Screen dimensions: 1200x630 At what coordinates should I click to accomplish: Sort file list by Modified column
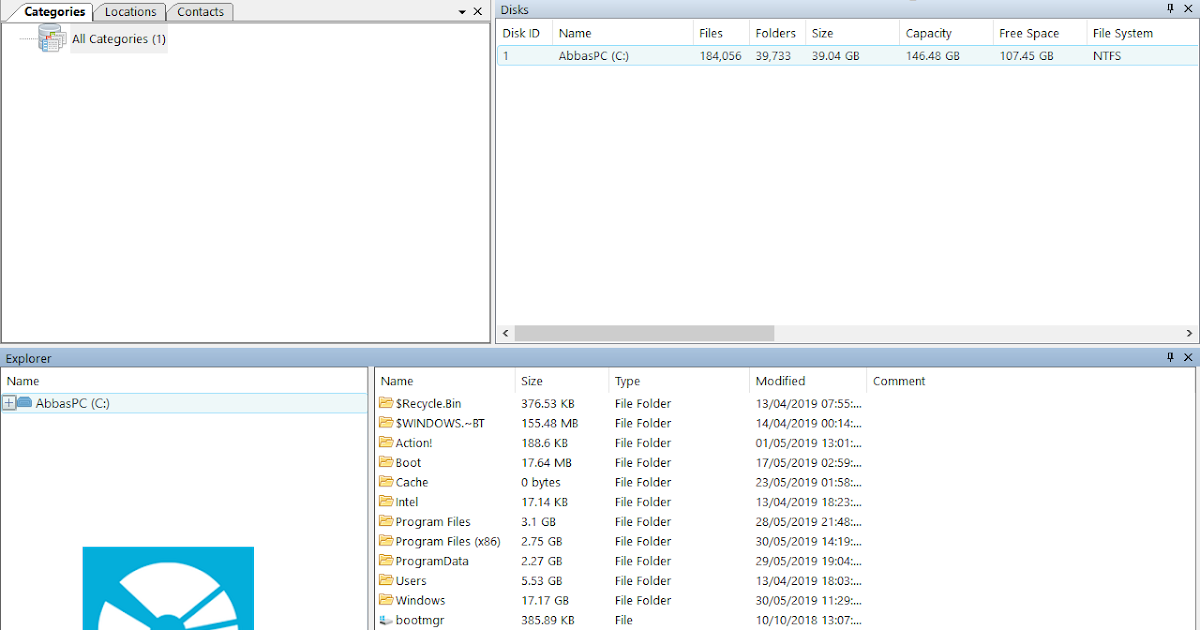[x=808, y=381]
